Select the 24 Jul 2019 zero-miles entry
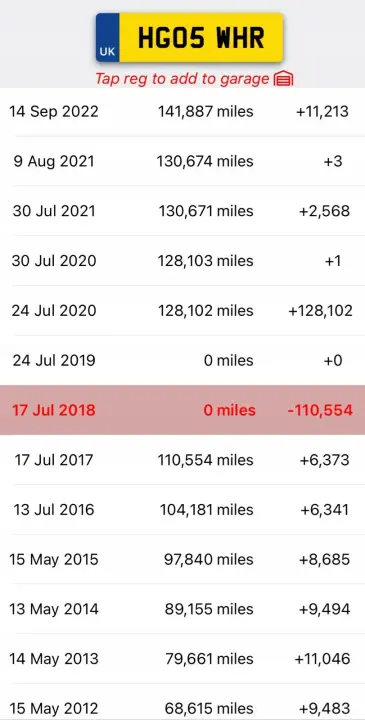 [x=182, y=360]
